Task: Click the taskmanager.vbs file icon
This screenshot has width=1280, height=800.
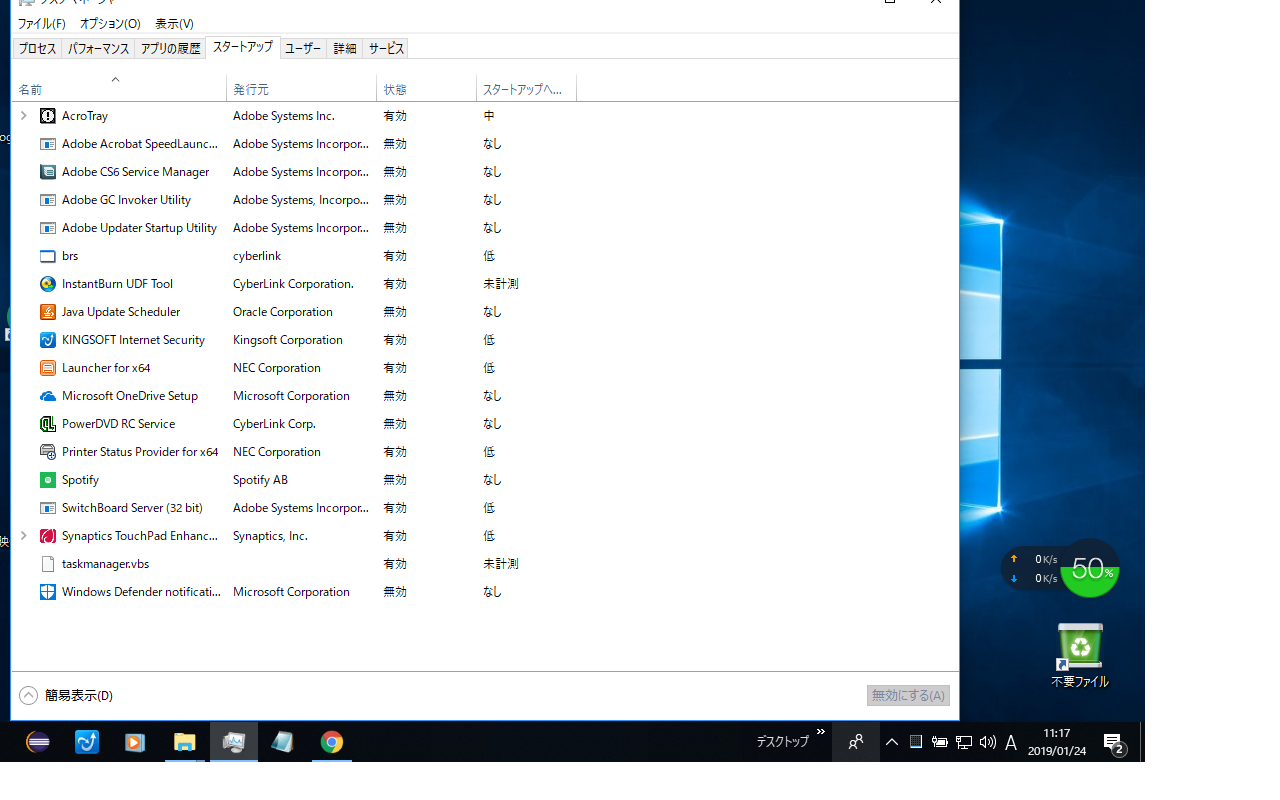Action: coord(47,564)
